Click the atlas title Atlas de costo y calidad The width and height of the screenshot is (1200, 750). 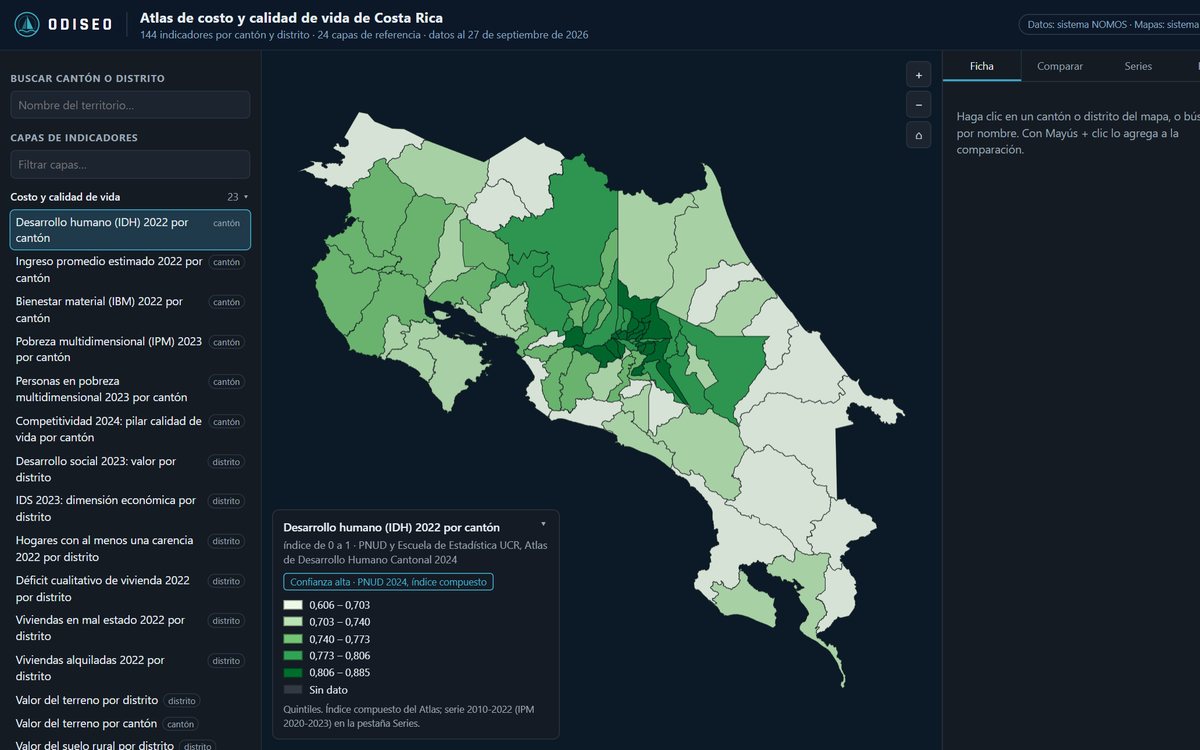pyautogui.click(x=291, y=18)
